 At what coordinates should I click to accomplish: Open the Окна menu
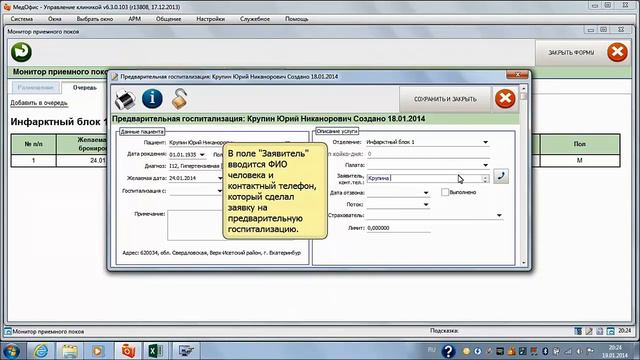click(55, 19)
